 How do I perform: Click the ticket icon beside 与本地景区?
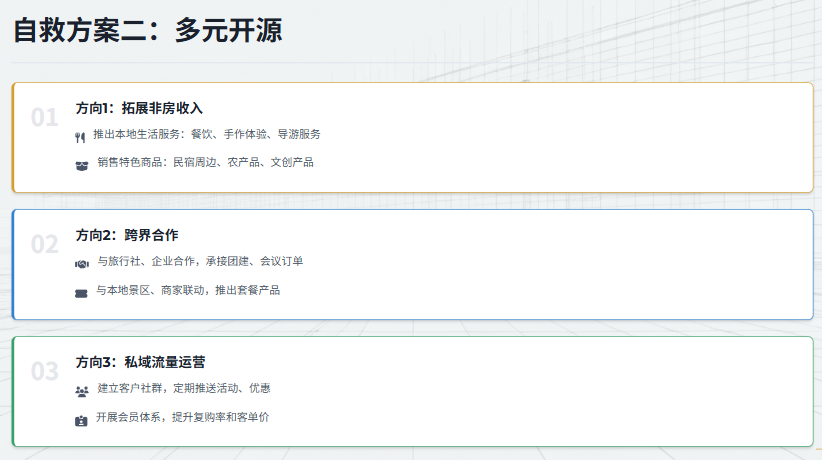(82, 292)
